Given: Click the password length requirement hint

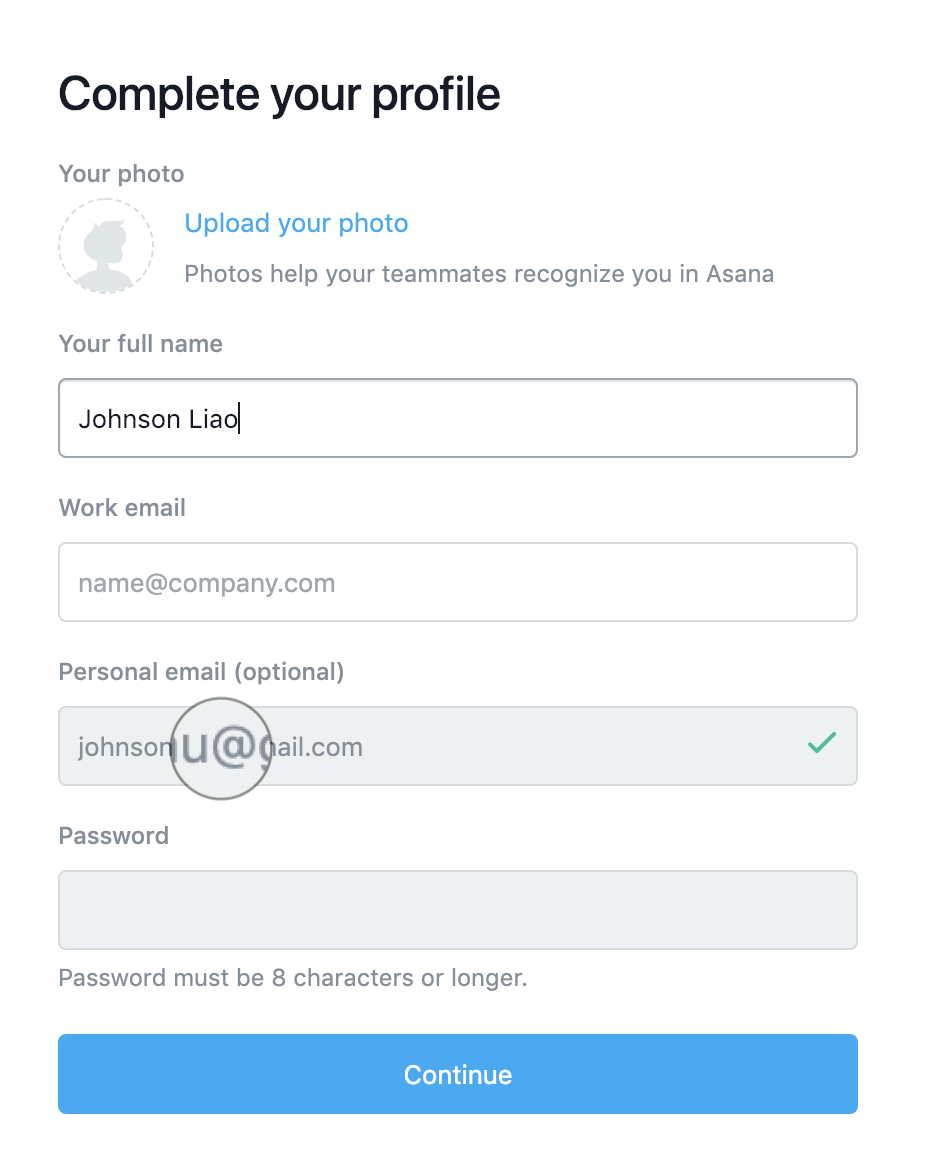Looking at the screenshot, I should (x=293, y=978).
